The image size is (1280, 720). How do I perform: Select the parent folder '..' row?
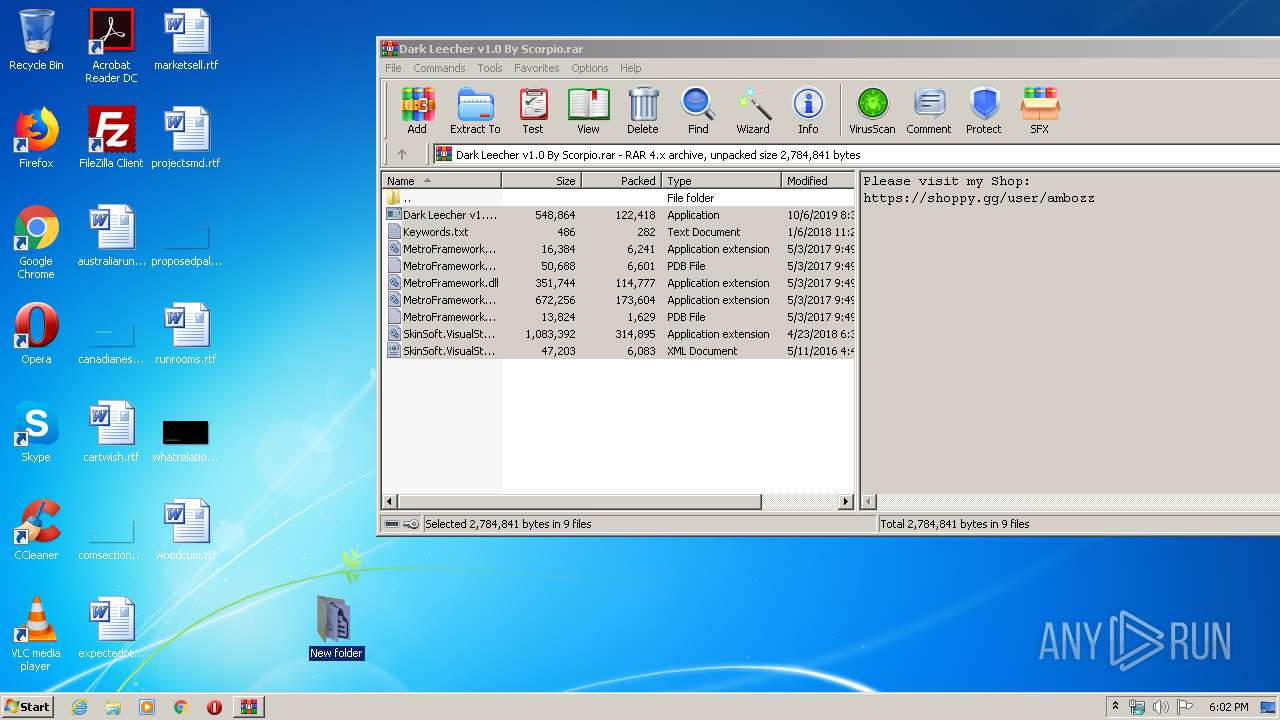point(619,198)
